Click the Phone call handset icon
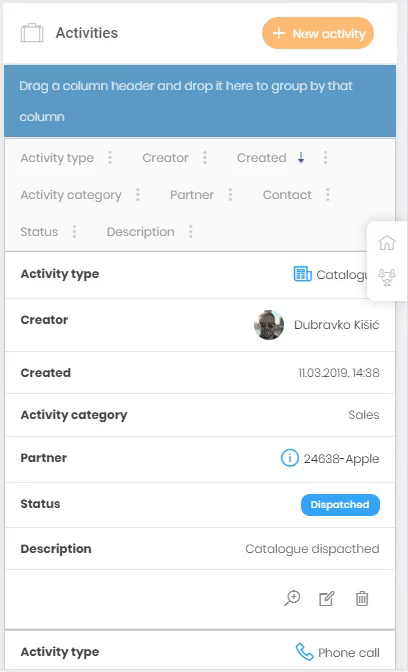Viewport: 408px width, 672px height. pos(305,652)
